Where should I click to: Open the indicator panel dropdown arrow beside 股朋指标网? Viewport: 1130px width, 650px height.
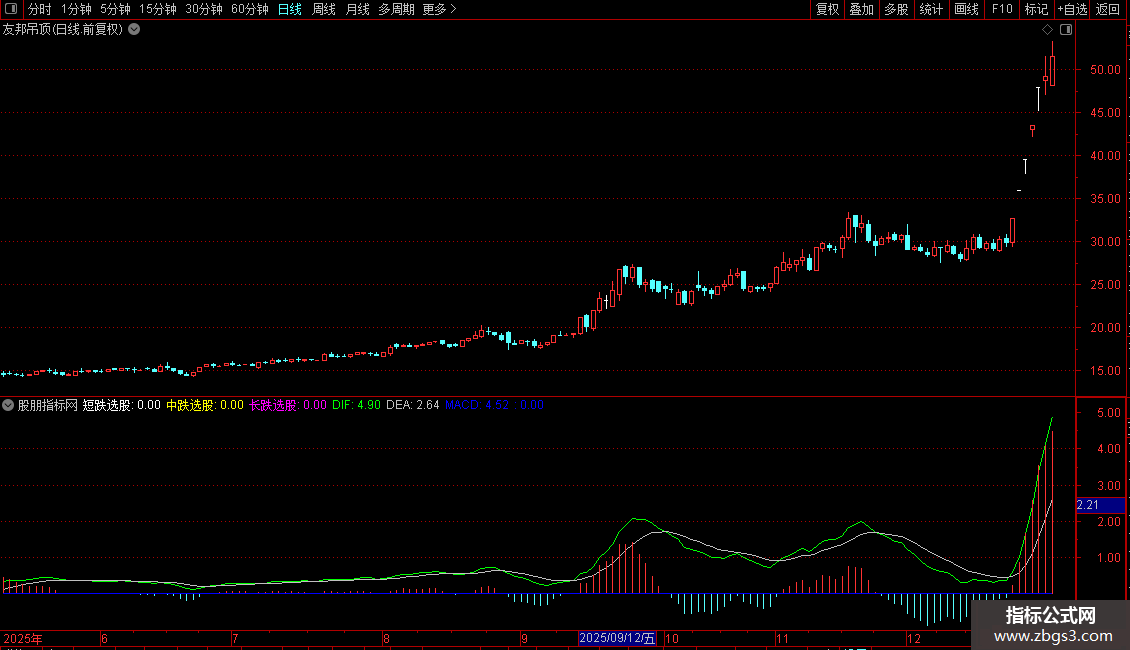tap(8, 405)
